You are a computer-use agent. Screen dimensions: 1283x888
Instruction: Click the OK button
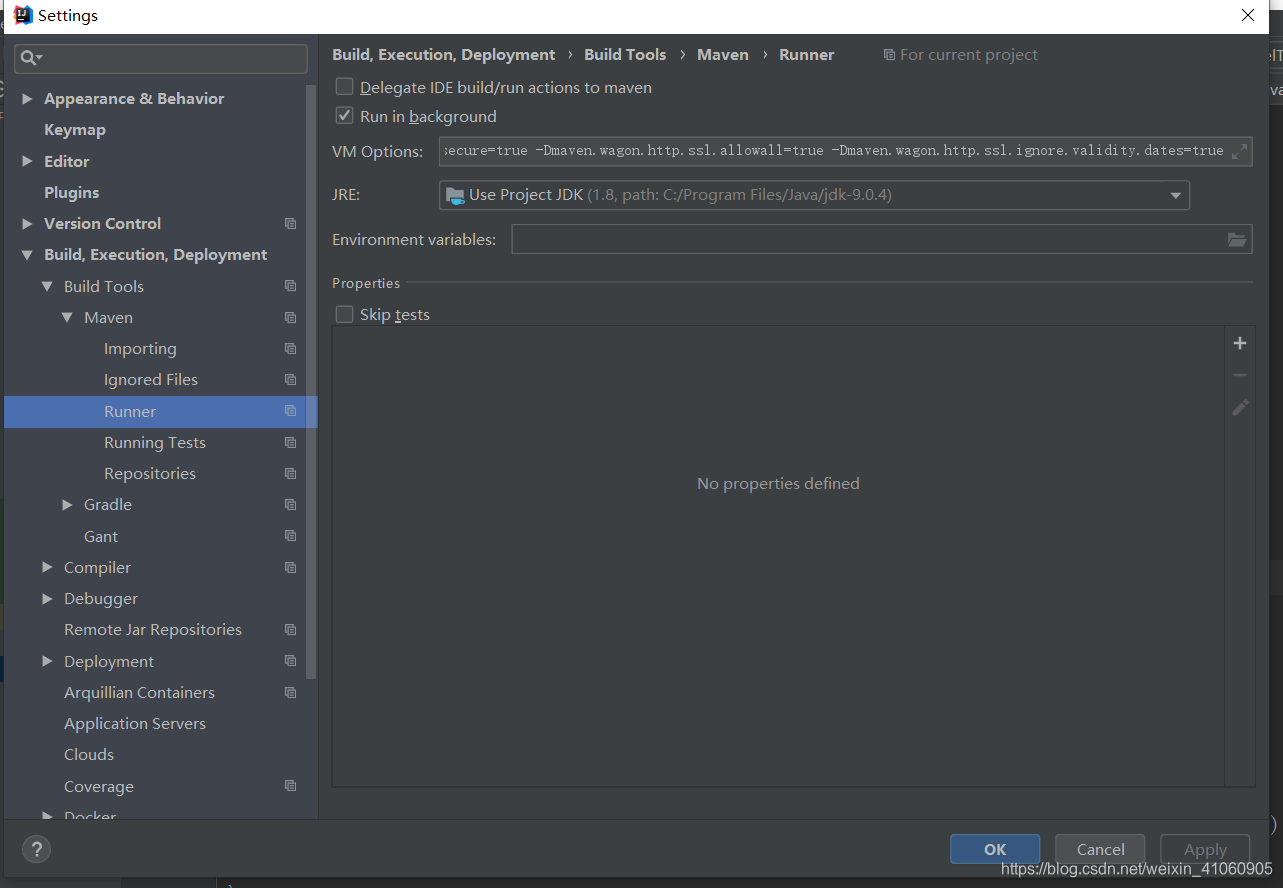point(995,849)
